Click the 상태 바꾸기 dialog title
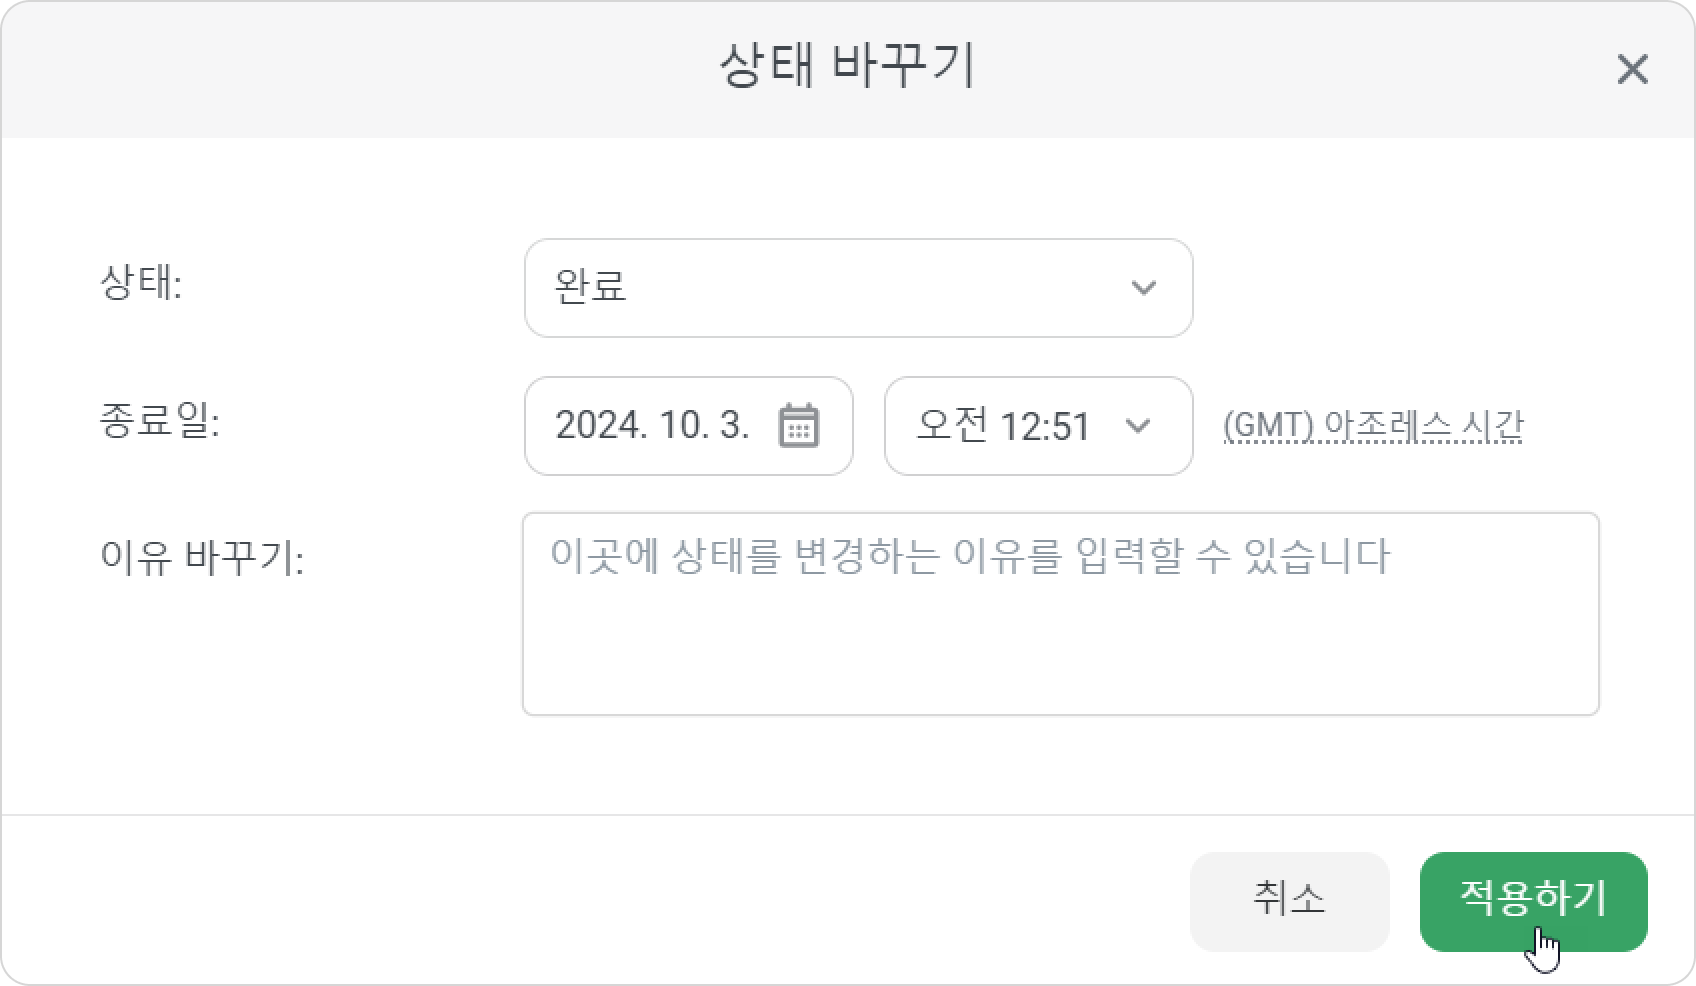This screenshot has height=986, width=1696. pyautogui.click(x=847, y=67)
